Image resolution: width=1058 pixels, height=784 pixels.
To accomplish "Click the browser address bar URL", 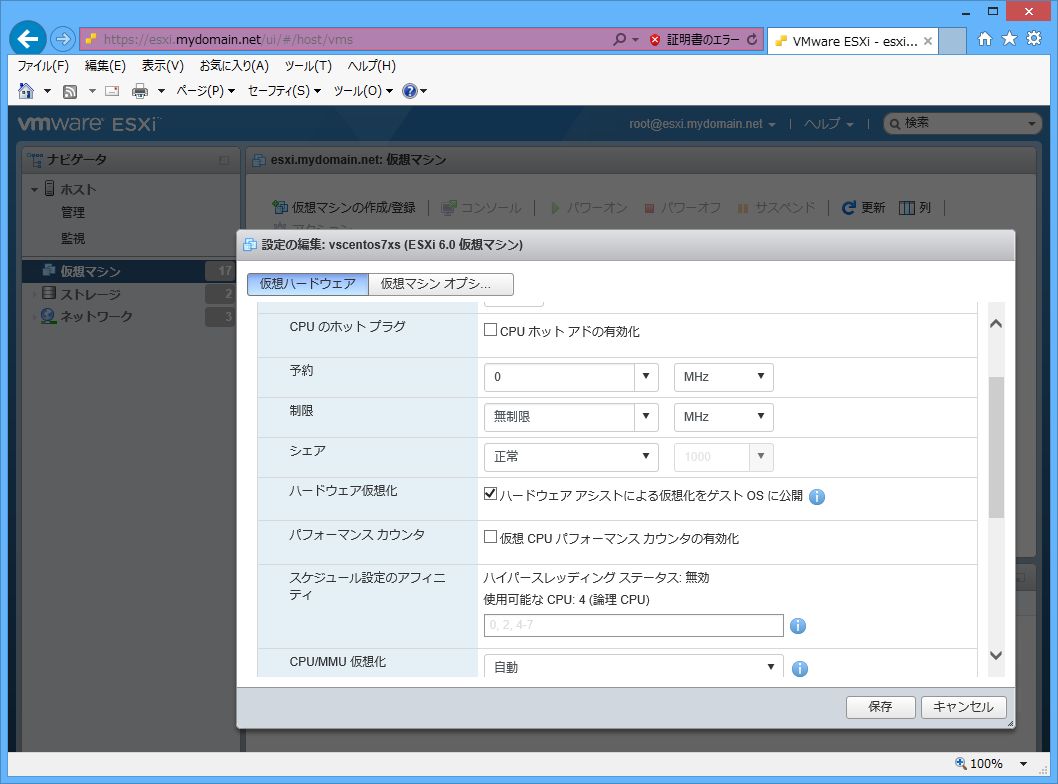I will point(228,39).
